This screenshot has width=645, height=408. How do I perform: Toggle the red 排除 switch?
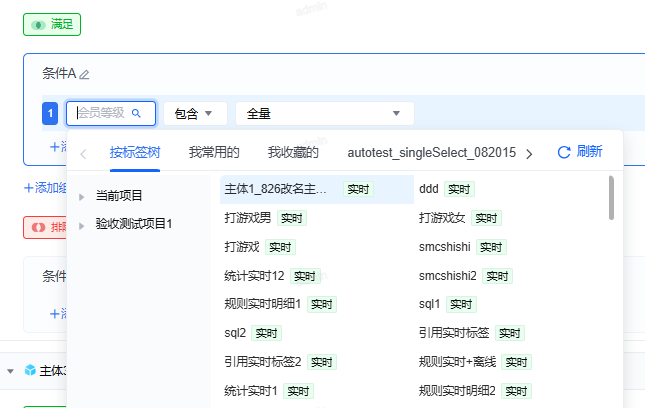[45, 227]
